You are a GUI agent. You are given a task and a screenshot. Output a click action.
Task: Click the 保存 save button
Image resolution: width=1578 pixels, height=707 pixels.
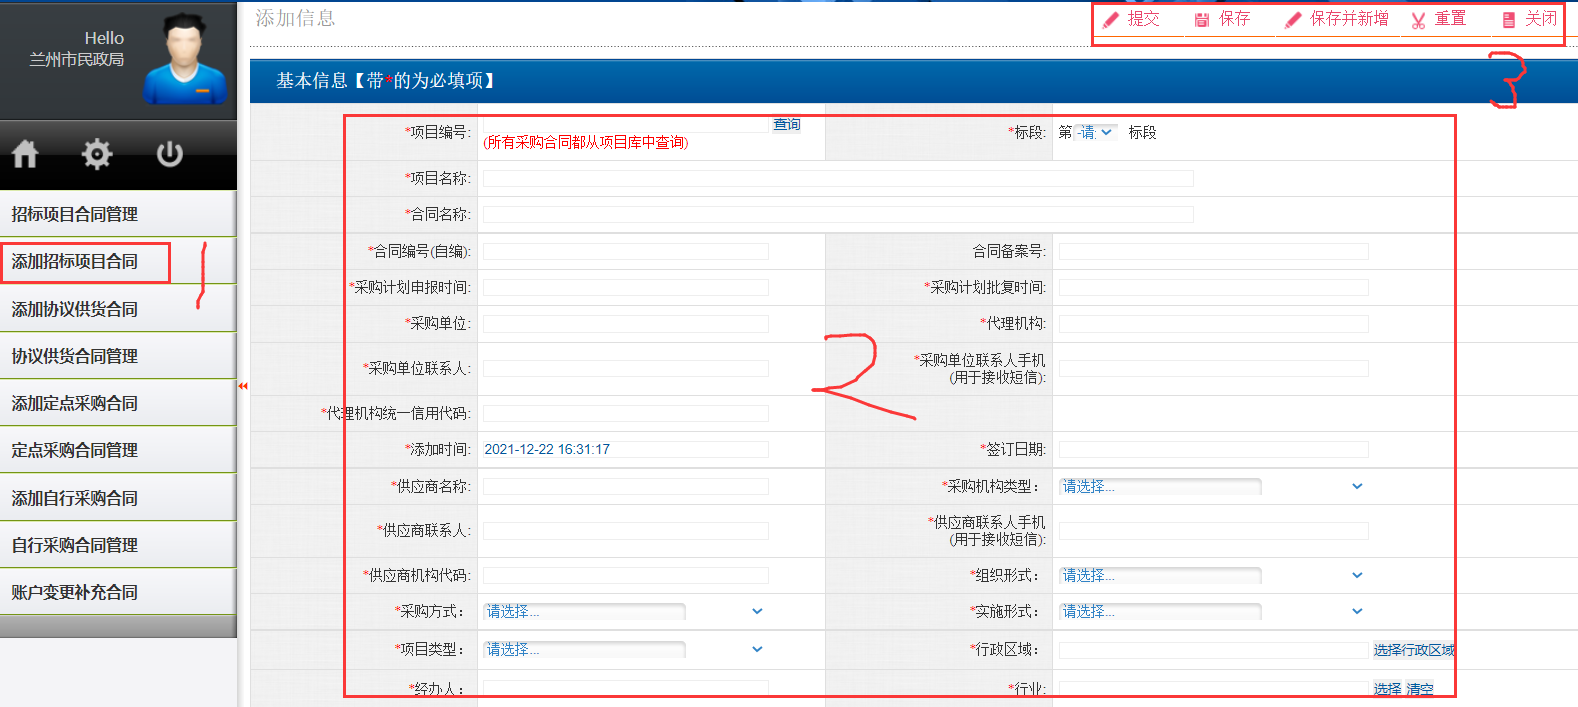(x=1222, y=19)
